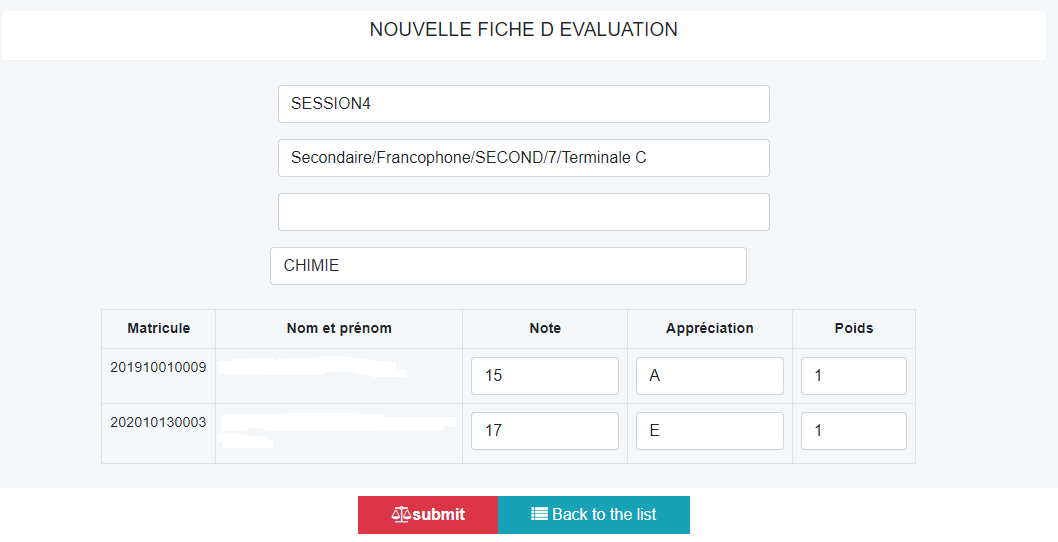This screenshot has height=542, width=1058.
Task: Click the list icon on Back to the list
Action: (539, 514)
